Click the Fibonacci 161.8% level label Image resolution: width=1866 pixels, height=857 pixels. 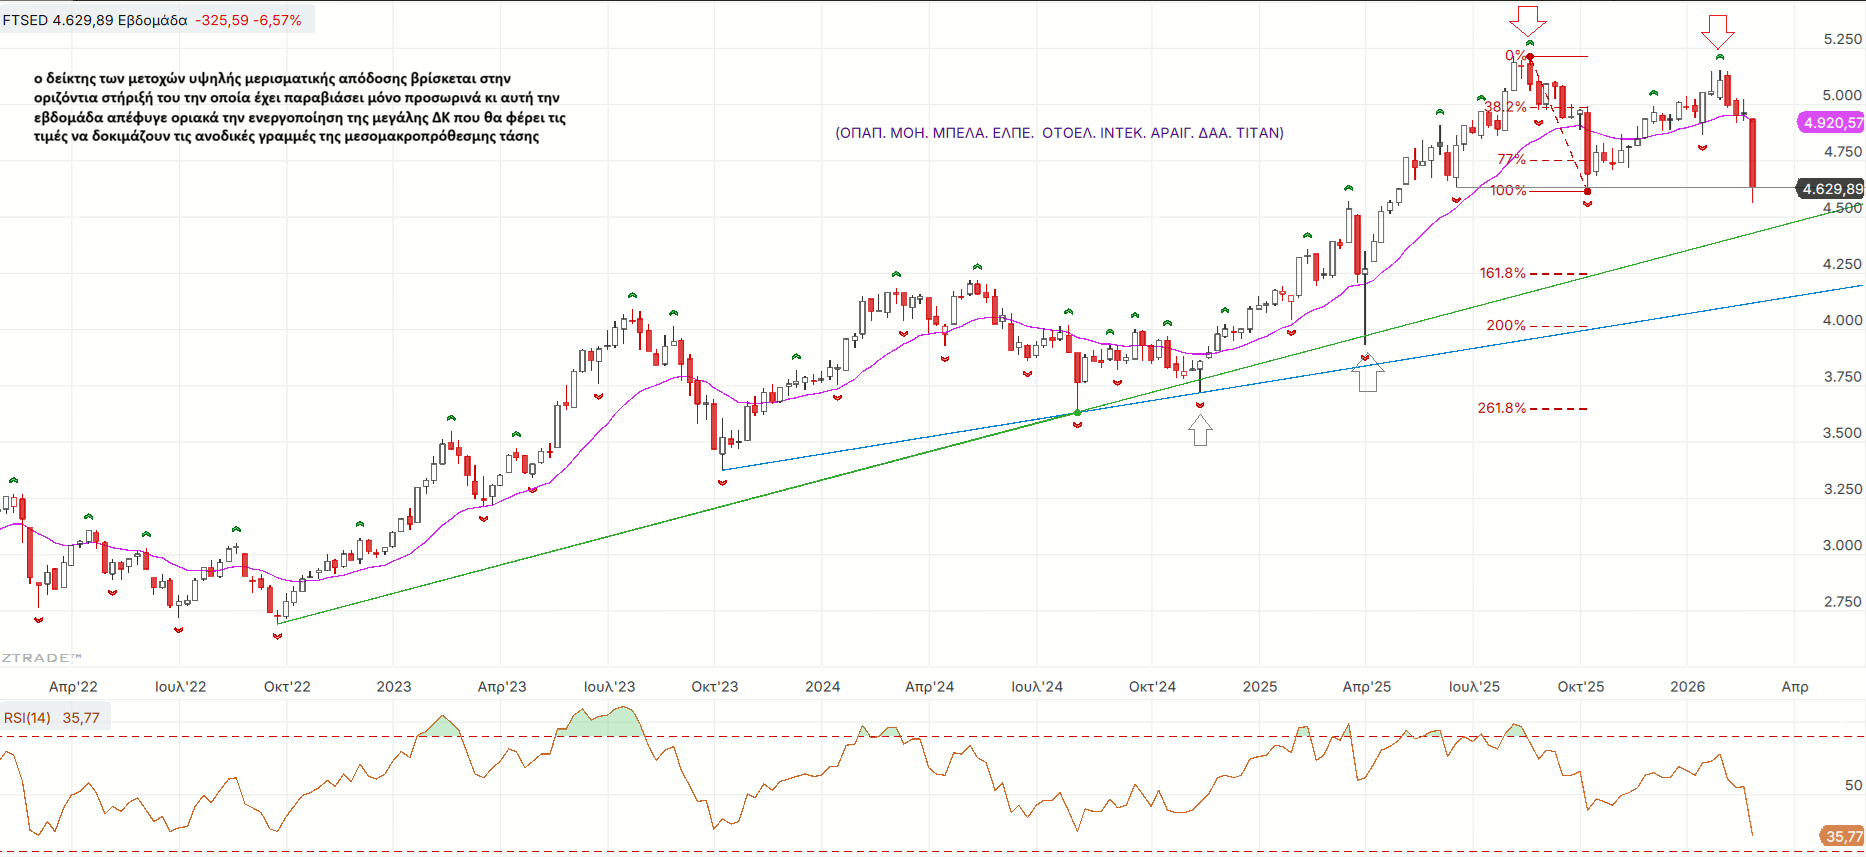(x=1502, y=273)
